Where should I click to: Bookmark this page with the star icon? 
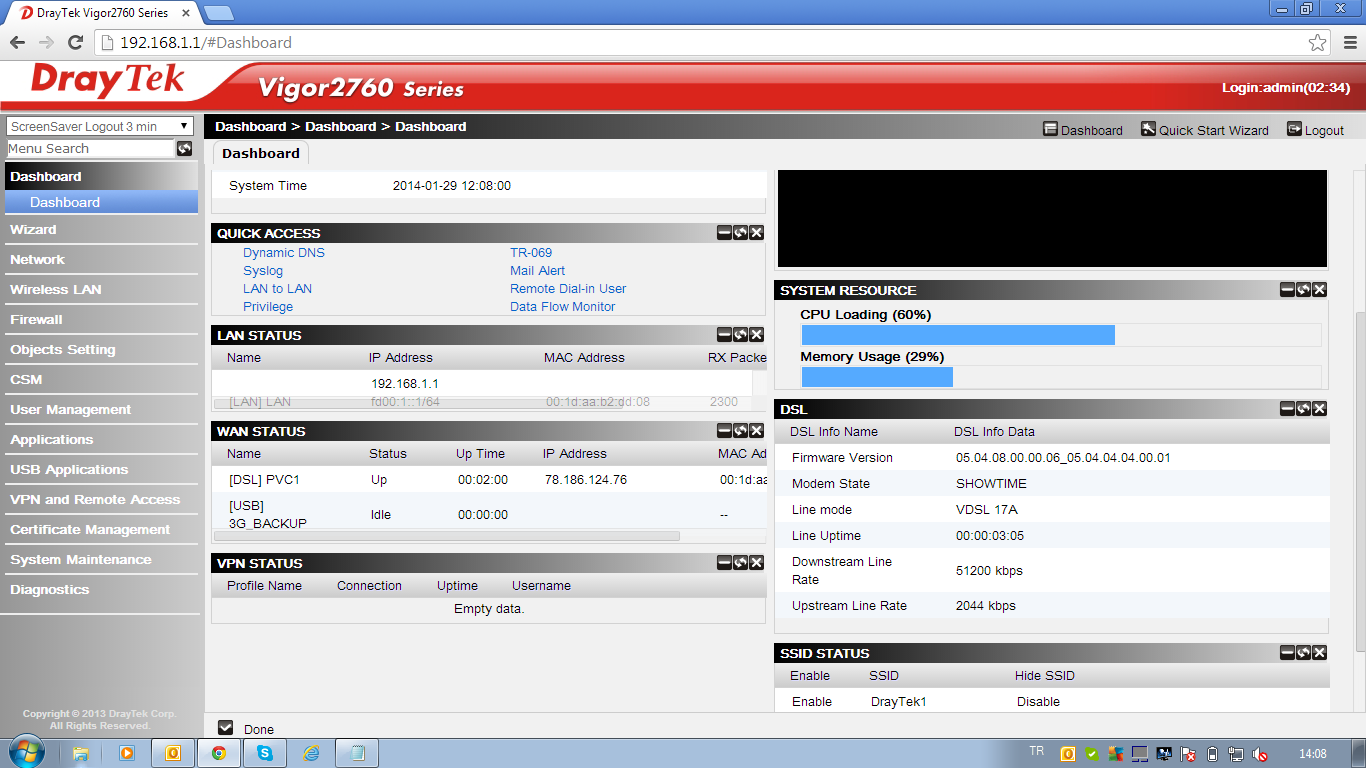[1317, 43]
